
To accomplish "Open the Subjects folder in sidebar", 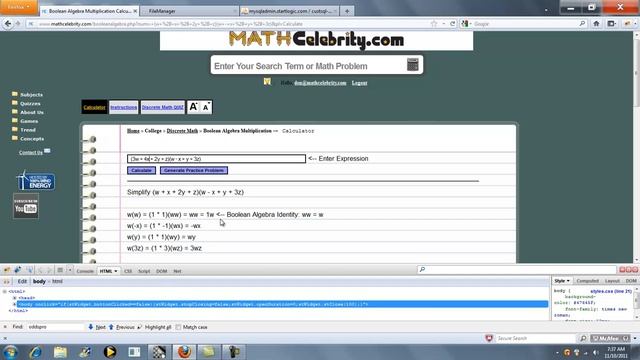I will 27,94.
